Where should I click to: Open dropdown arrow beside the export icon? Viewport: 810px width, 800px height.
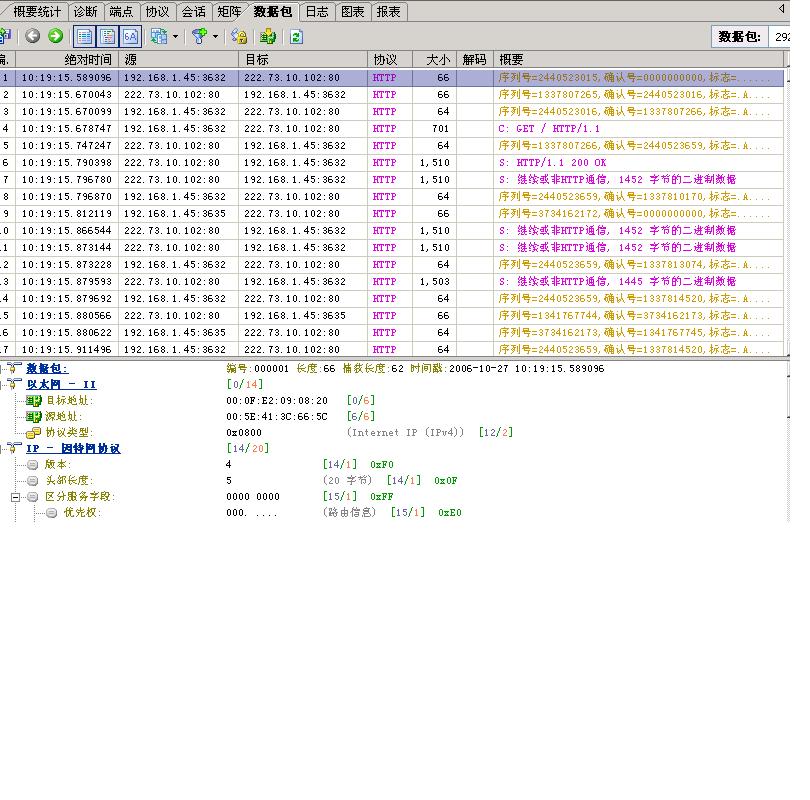coord(175,37)
